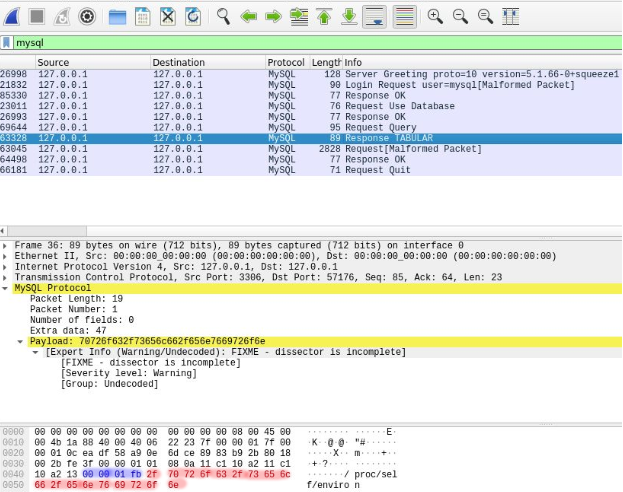Viewport: 623px width, 492px height.
Task: Jump to the first packet
Action: 324,16
